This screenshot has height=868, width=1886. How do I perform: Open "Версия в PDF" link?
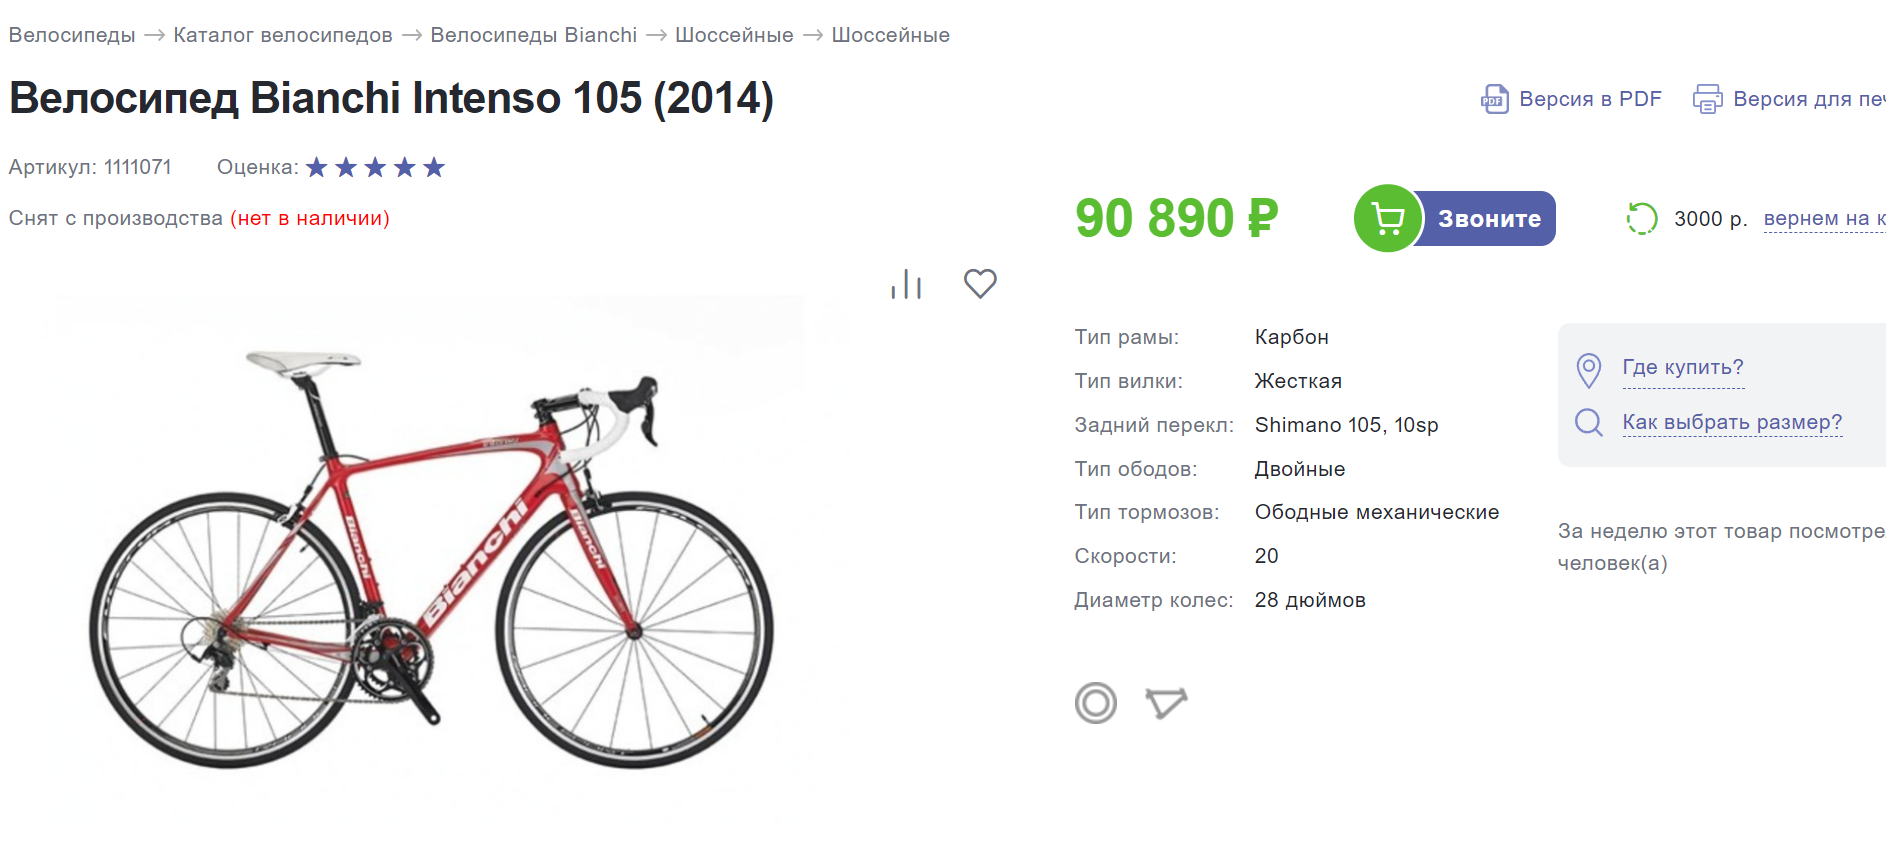[1590, 99]
